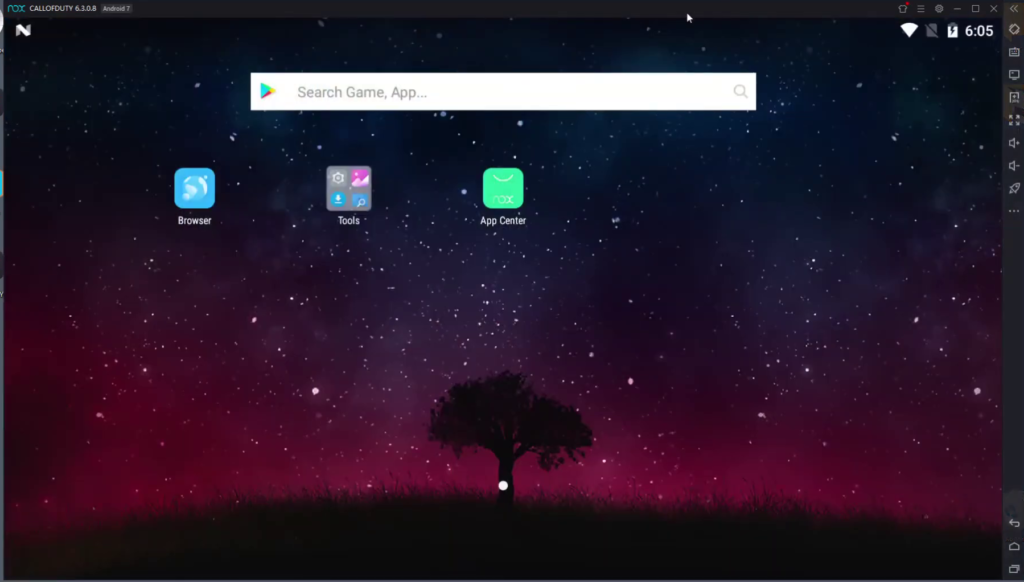Minimize the Nox emulator window
Screen dimensions: 1024x582
pos(957,8)
